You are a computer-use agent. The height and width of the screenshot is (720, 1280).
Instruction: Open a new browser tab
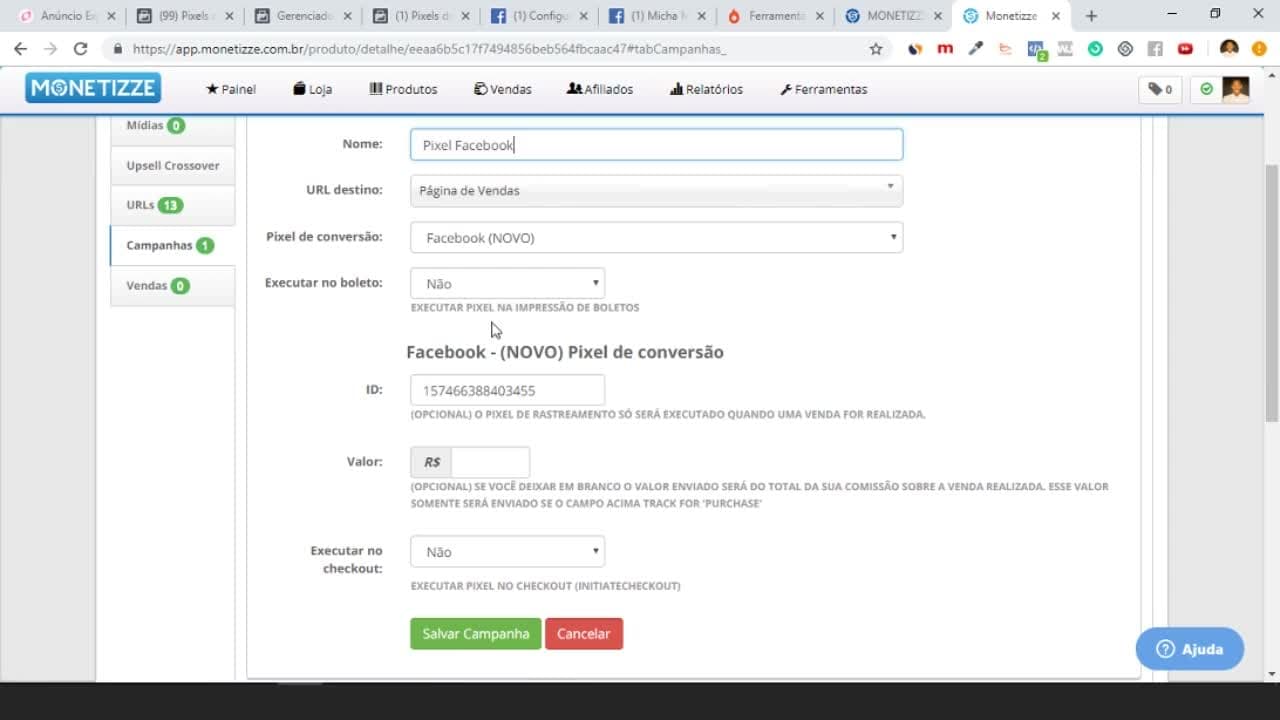(1091, 16)
